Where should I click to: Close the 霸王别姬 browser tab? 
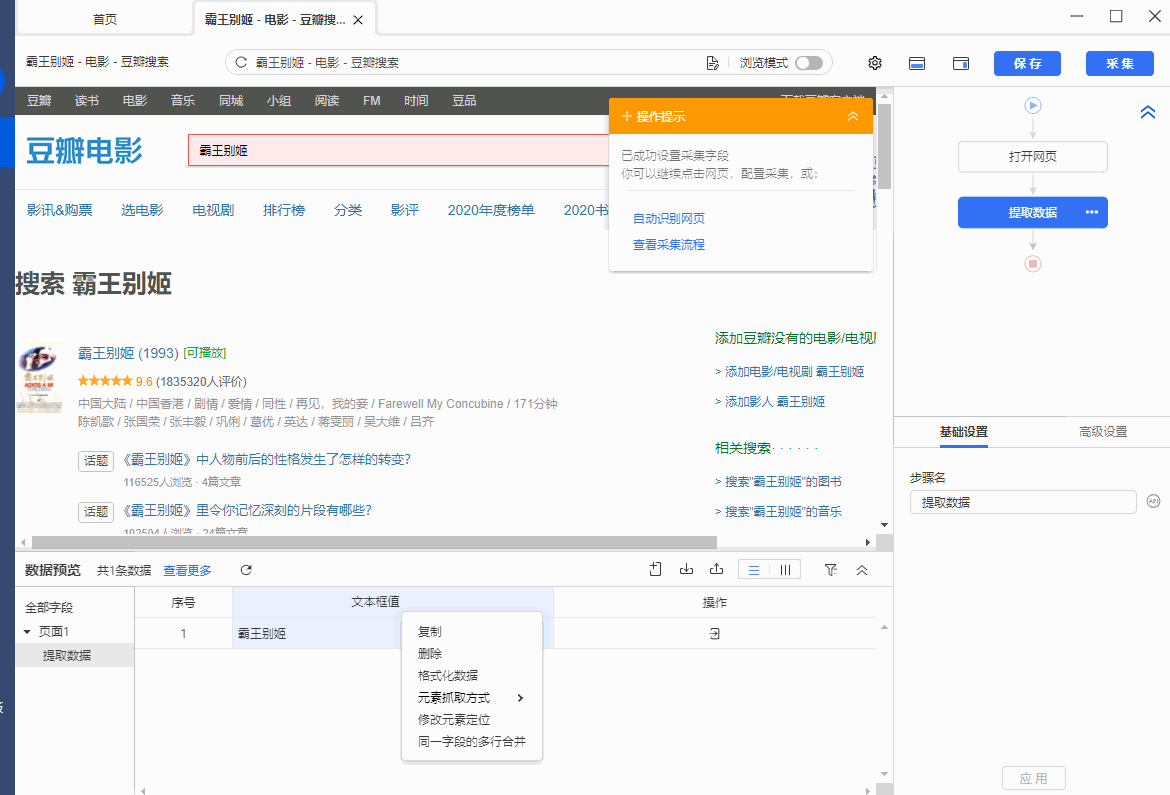click(358, 20)
